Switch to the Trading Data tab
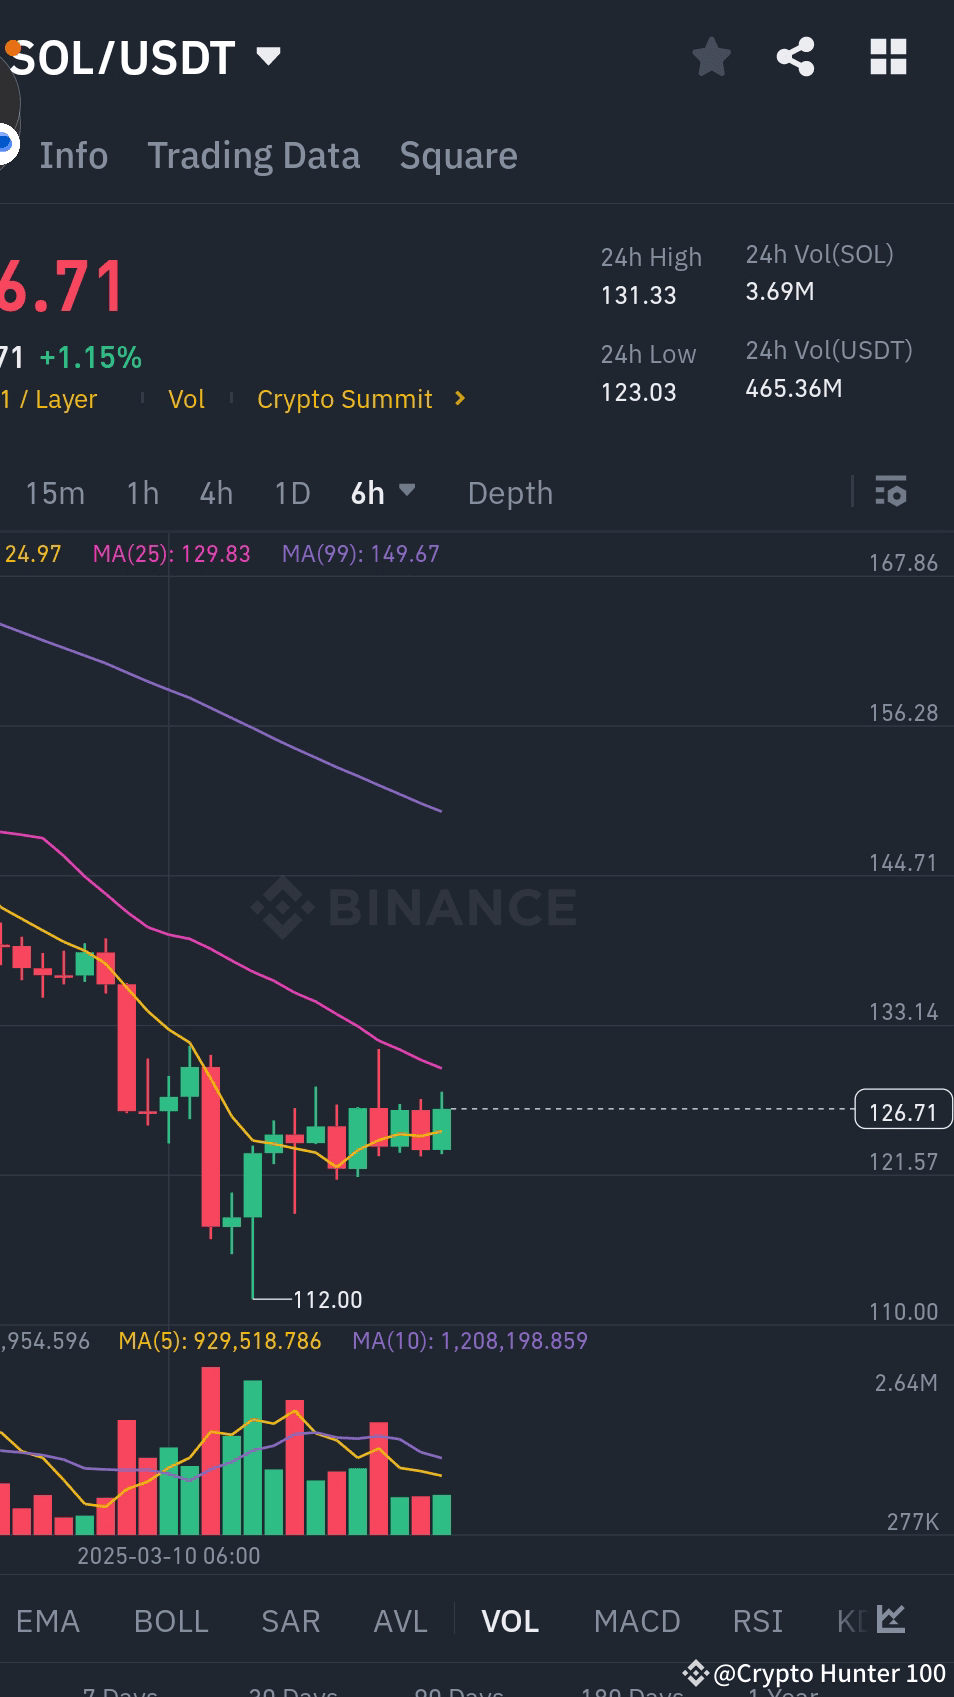This screenshot has width=954, height=1697. pos(254,155)
